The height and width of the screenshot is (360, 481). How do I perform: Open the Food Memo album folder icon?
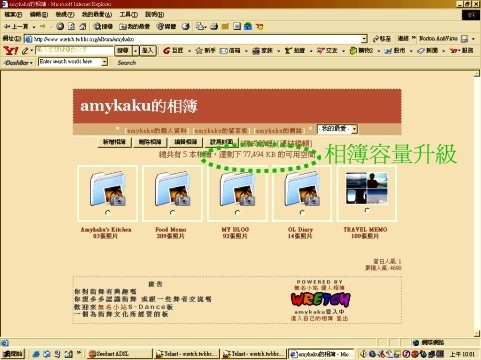coord(172,188)
